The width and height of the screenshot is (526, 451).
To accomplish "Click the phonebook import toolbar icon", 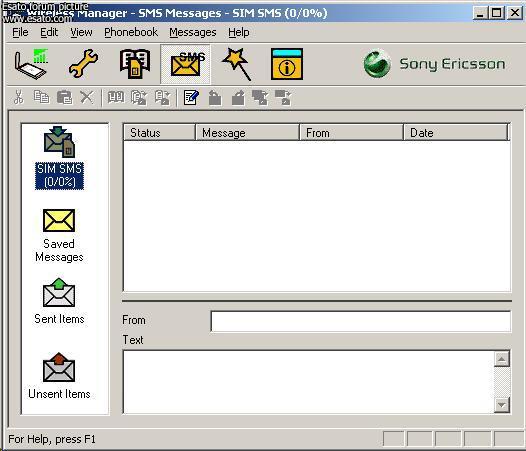I will [139, 98].
